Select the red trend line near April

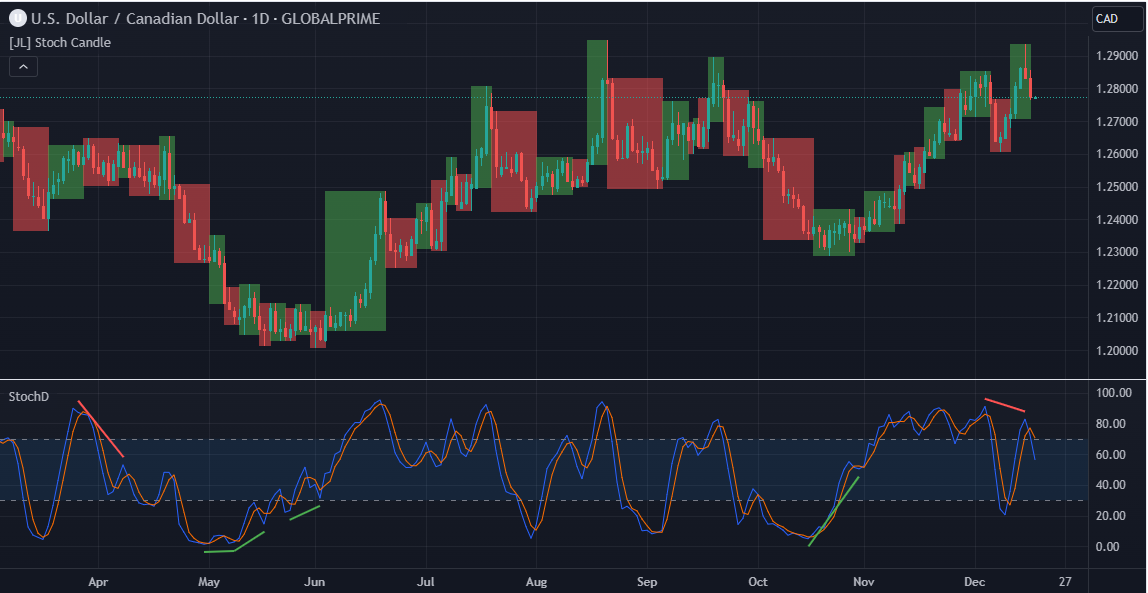[101, 430]
